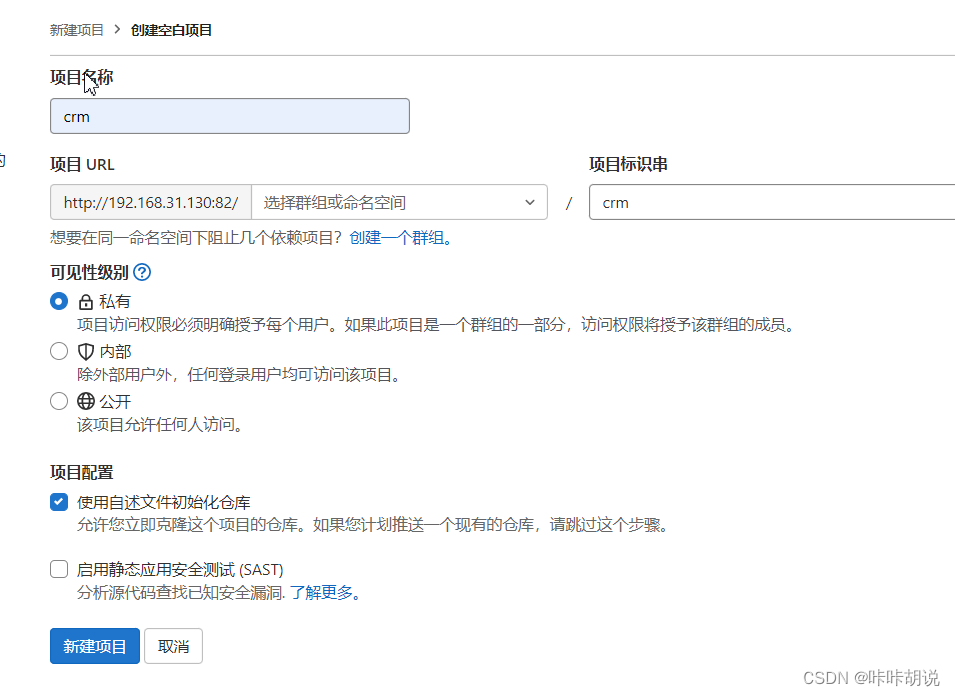Click the http://192.168.31.130:82/ URL prefix
Screen dimensions: 955x696
151,202
